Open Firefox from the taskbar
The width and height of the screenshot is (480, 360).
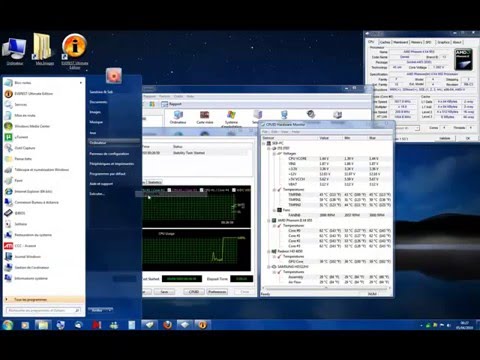click(167, 324)
